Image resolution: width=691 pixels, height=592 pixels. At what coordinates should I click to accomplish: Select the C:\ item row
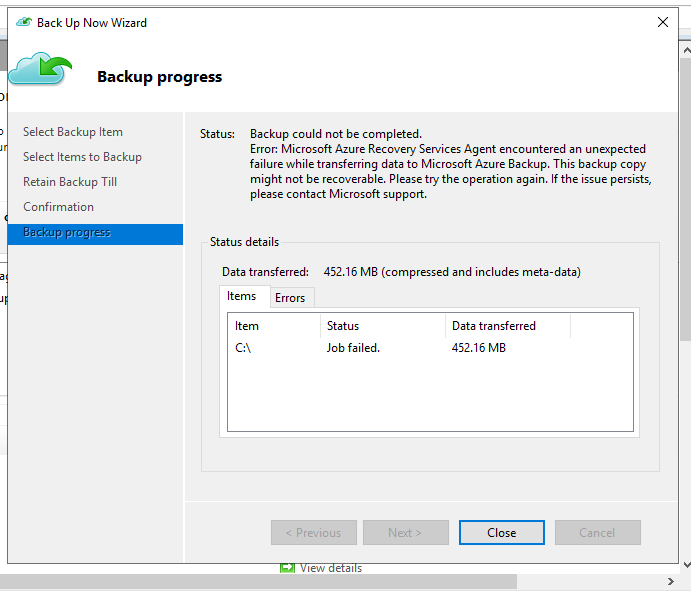point(430,348)
